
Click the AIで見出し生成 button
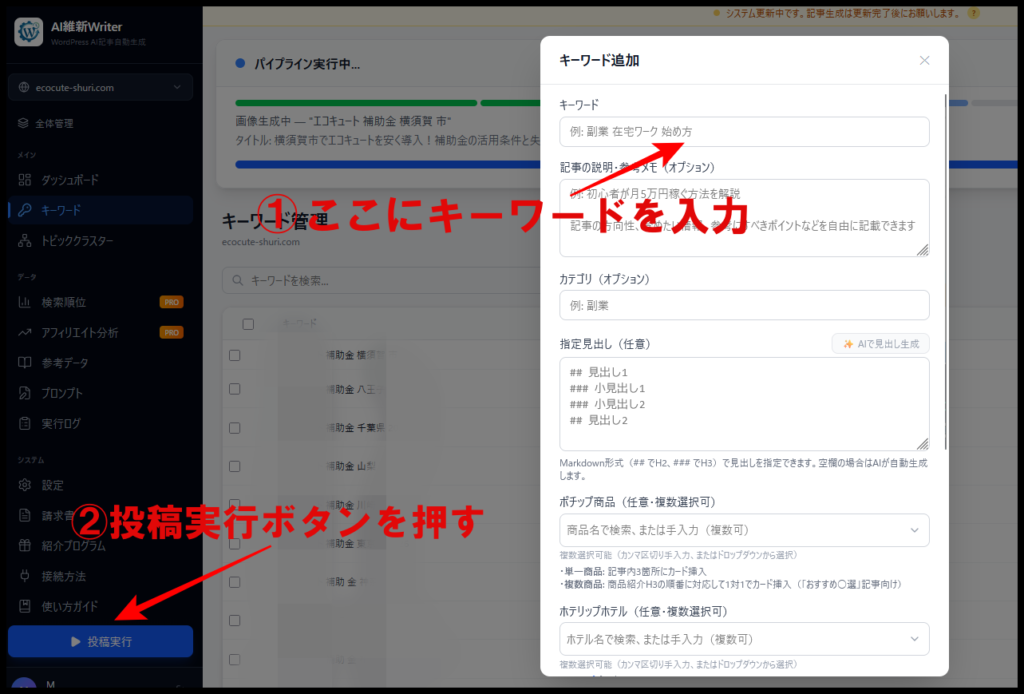click(x=880, y=344)
